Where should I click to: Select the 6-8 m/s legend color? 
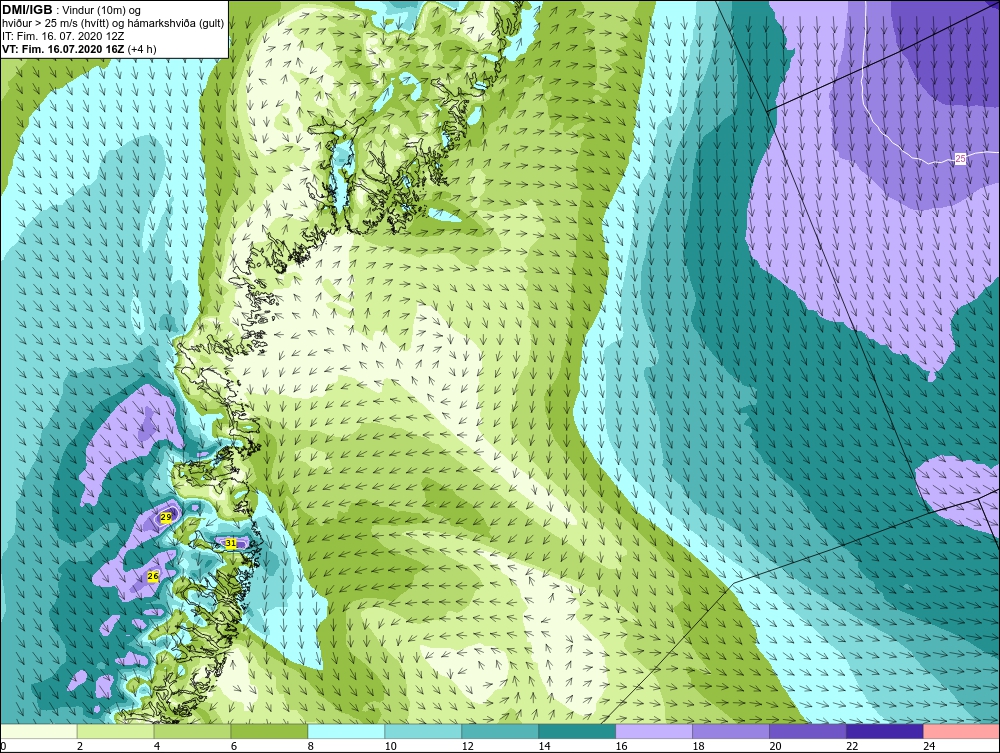point(269,731)
